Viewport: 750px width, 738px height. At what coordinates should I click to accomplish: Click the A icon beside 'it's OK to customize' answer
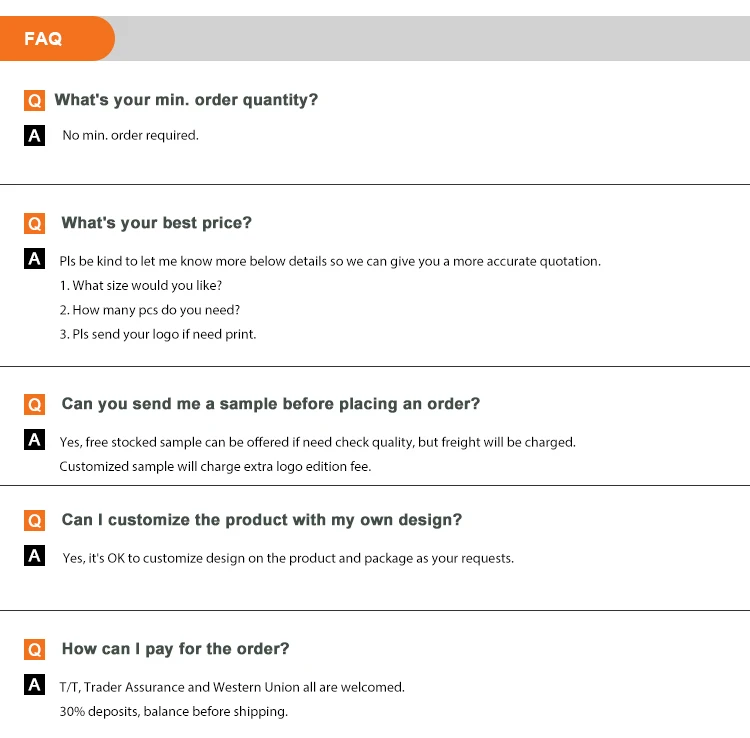tap(35, 556)
